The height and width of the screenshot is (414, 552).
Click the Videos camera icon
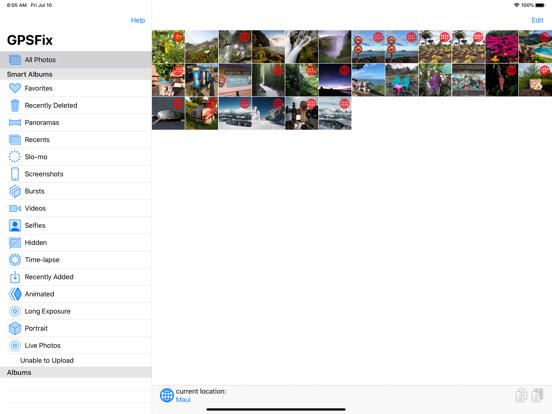click(15, 208)
